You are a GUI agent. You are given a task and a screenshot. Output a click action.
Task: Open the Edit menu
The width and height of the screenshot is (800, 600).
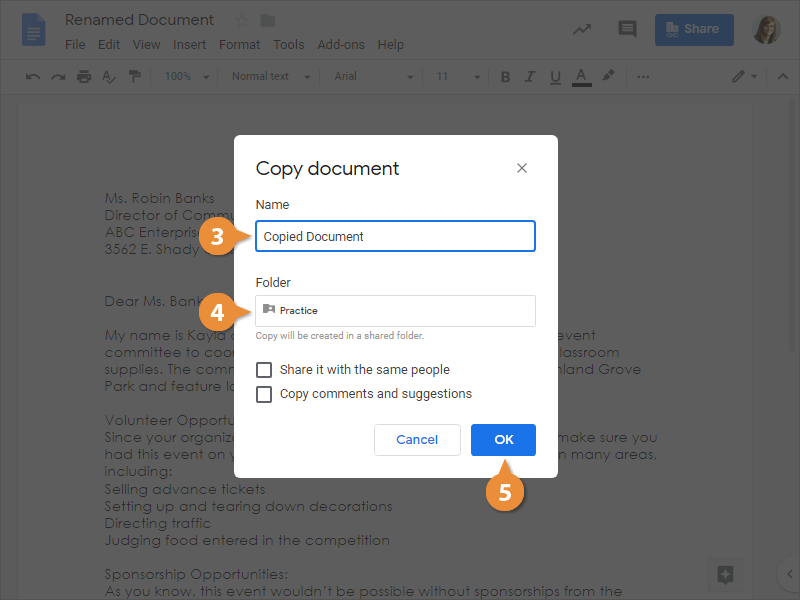click(109, 45)
